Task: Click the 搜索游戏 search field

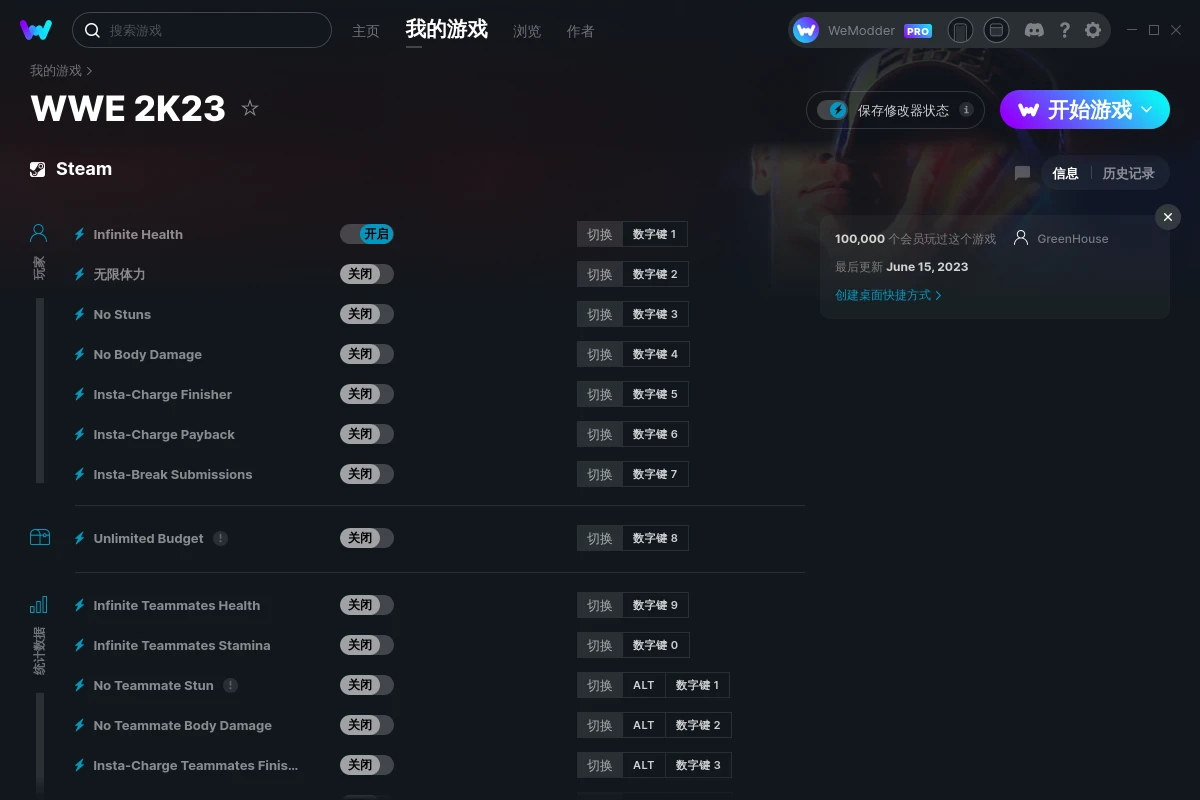Action: (x=202, y=30)
